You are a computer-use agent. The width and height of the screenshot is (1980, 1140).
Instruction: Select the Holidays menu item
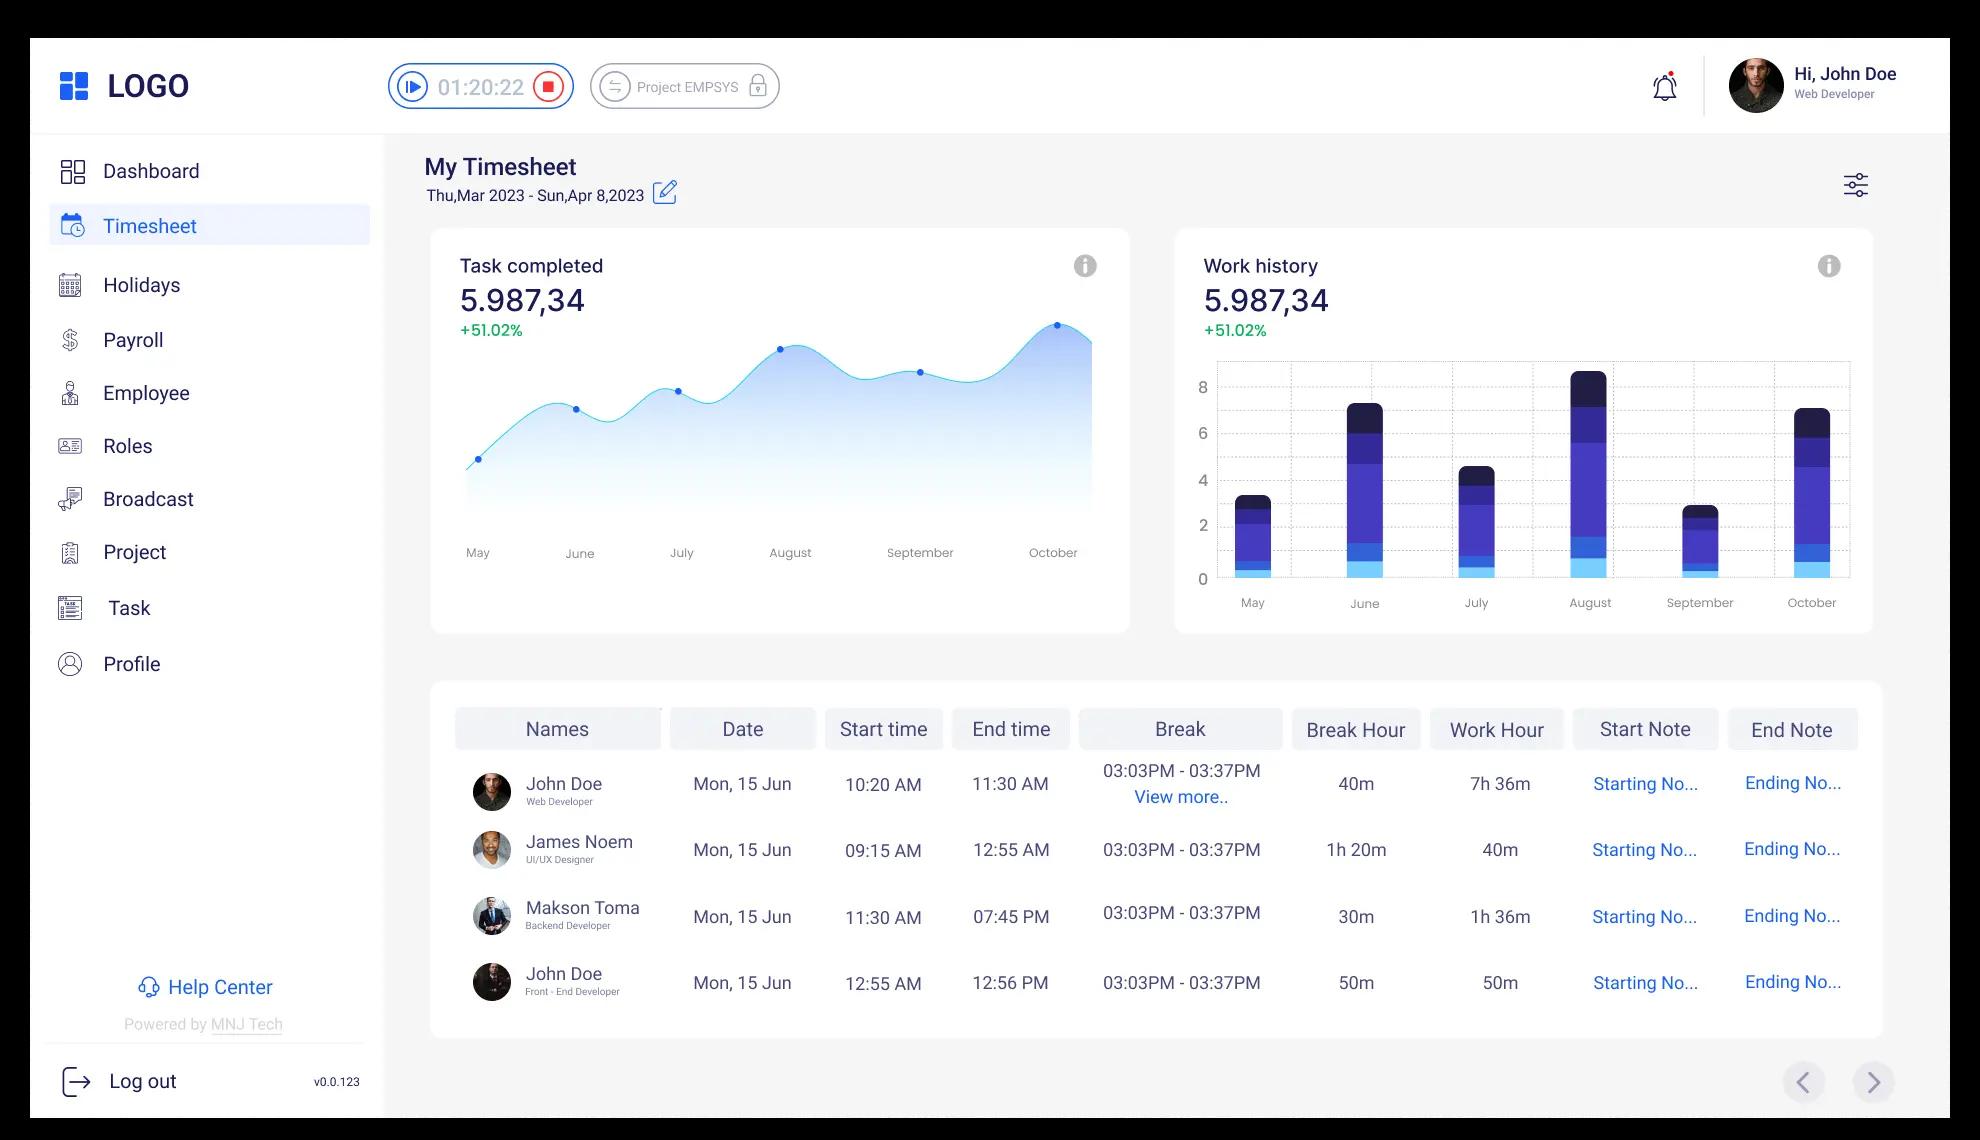pos(142,285)
